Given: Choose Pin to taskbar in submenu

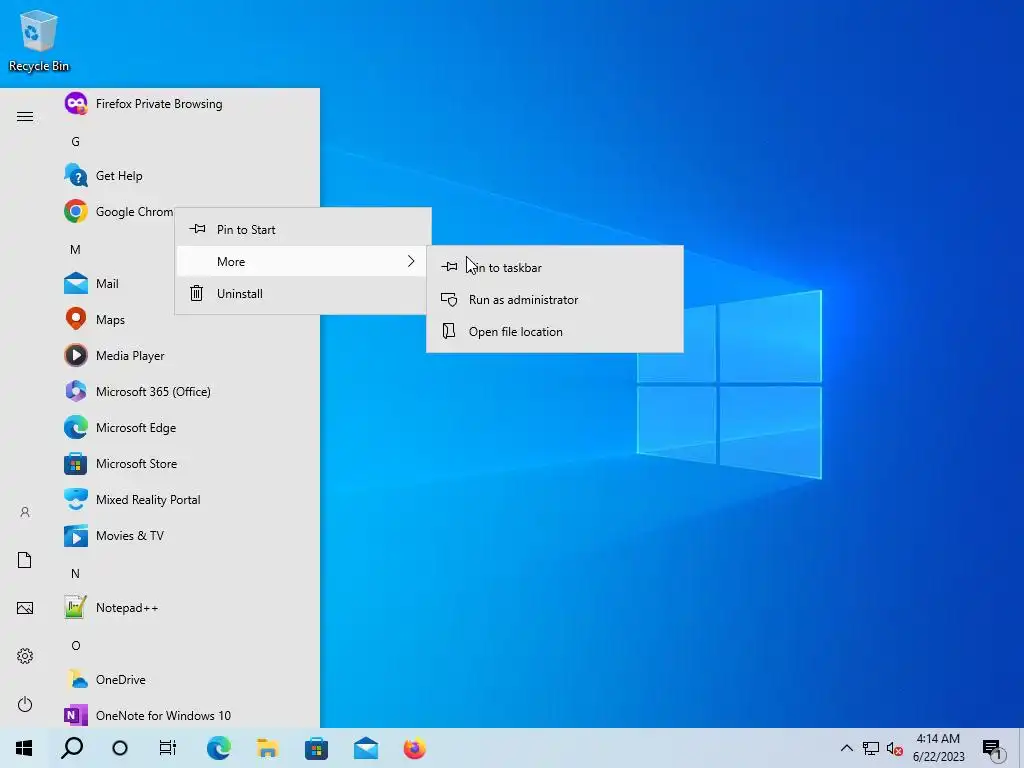Looking at the screenshot, I should click(555, 267).
